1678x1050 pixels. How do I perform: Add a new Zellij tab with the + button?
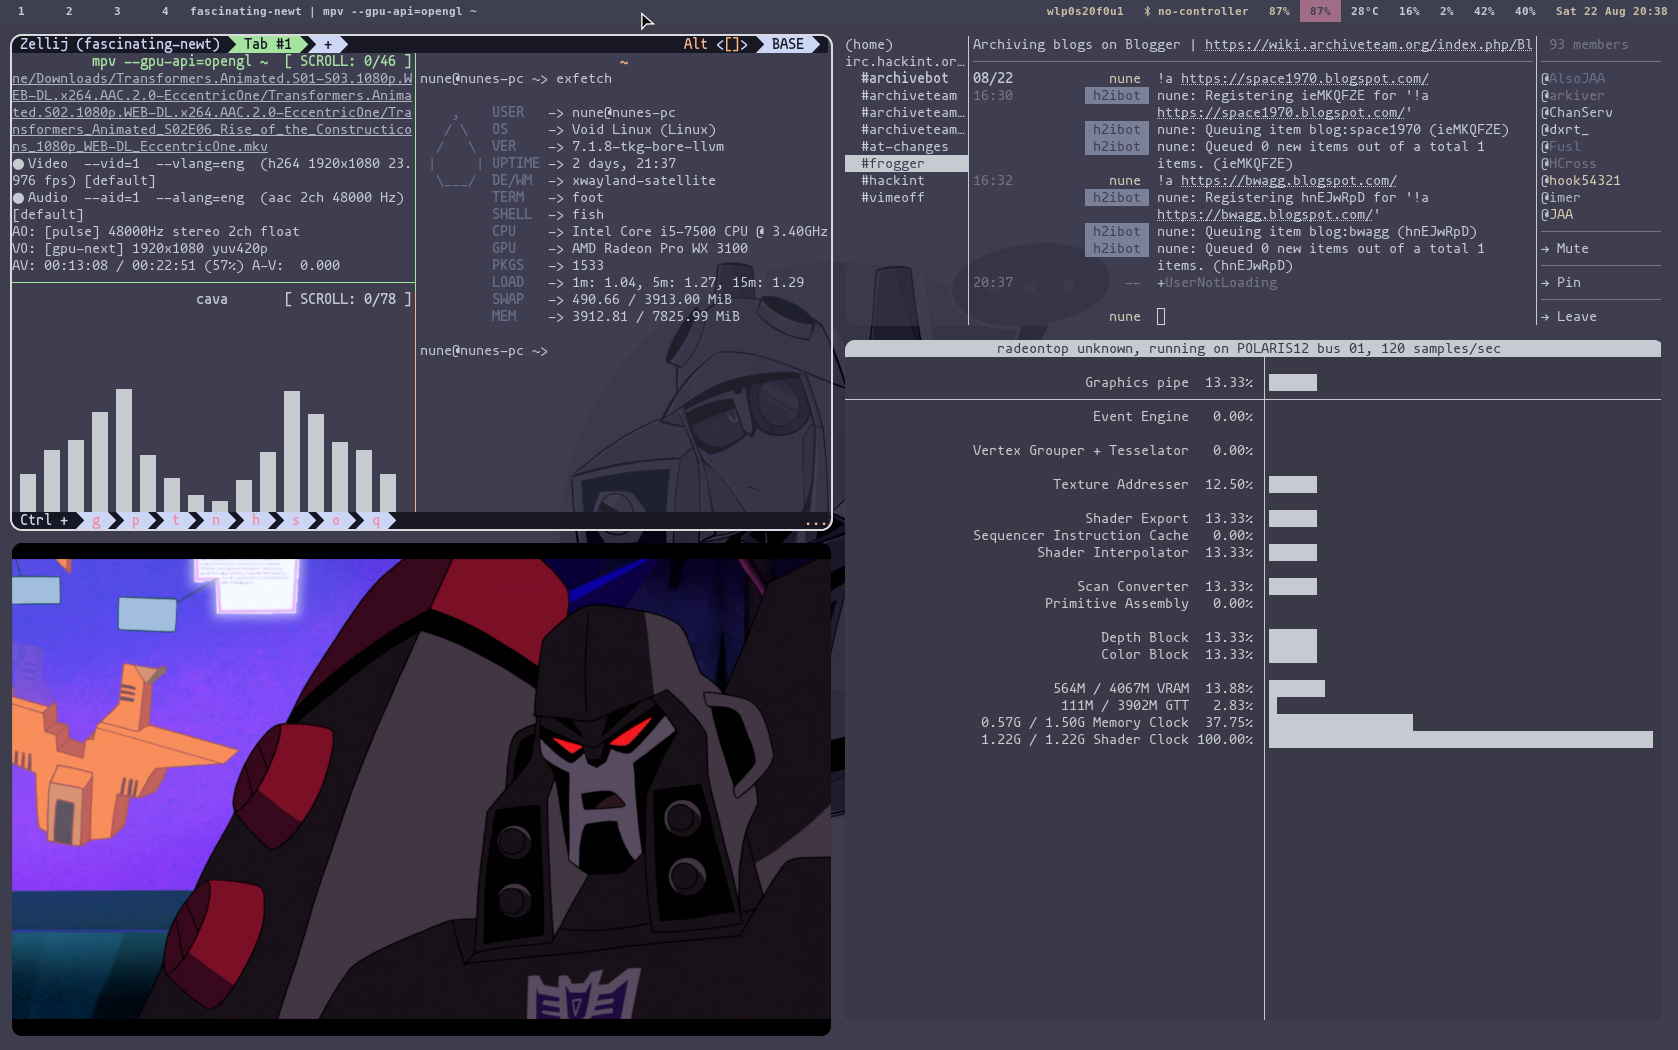pyautogui.click(x=327, y=44)
